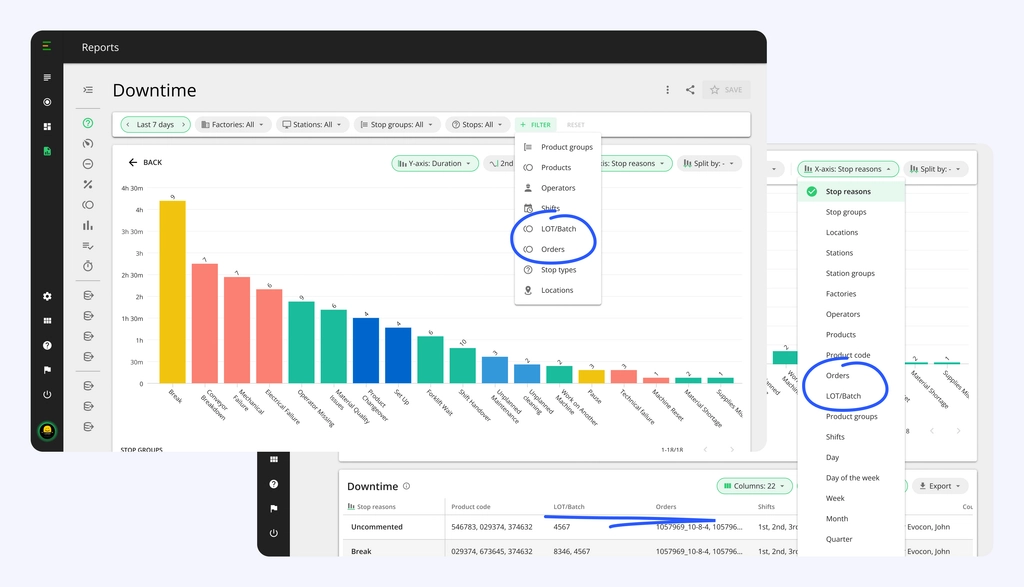Select Station groups in X-axis list
1024x587 pixels.
click(x=851, y=274)
